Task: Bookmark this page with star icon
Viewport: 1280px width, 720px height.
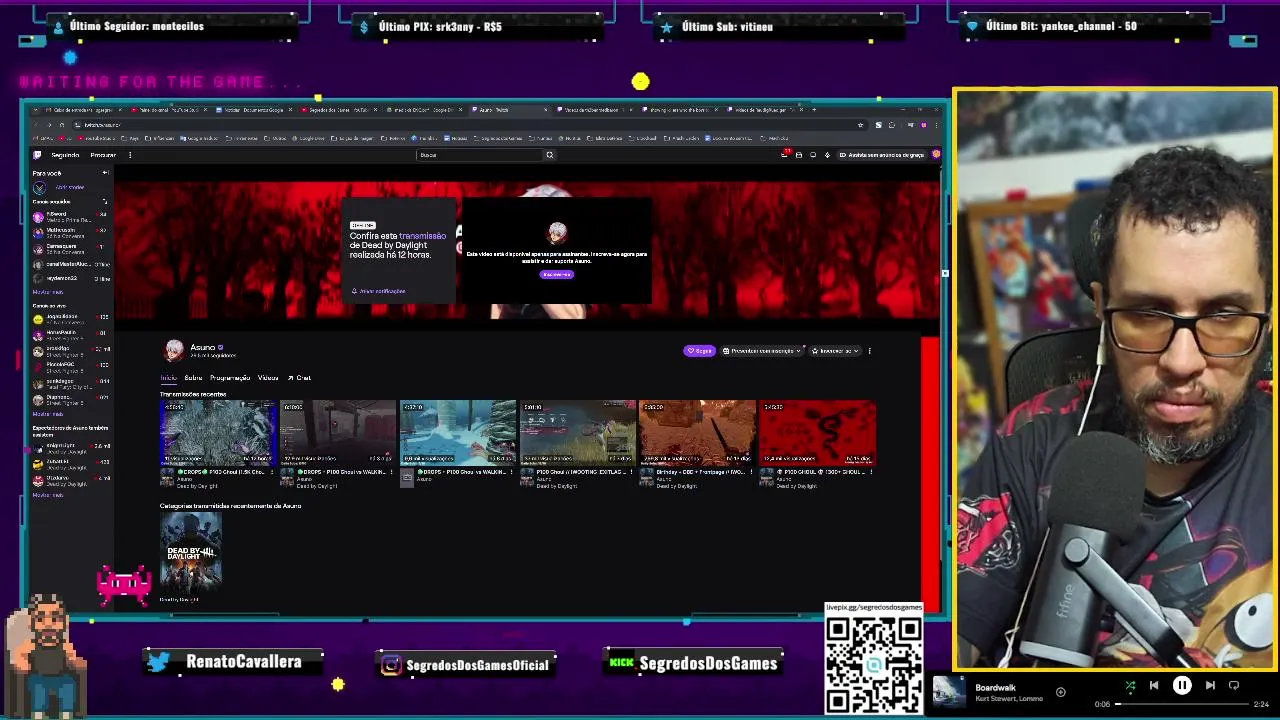Action: point(861,125)
